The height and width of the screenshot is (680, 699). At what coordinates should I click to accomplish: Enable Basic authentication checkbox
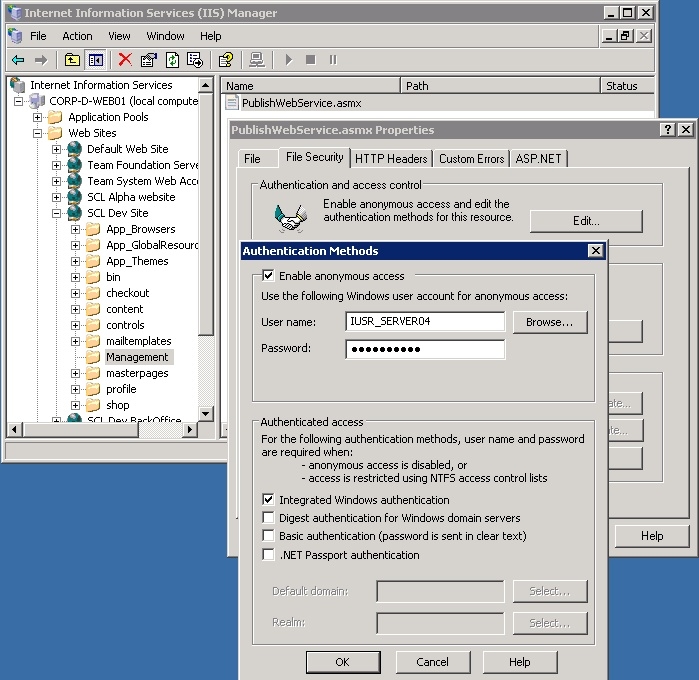(268, 535)
